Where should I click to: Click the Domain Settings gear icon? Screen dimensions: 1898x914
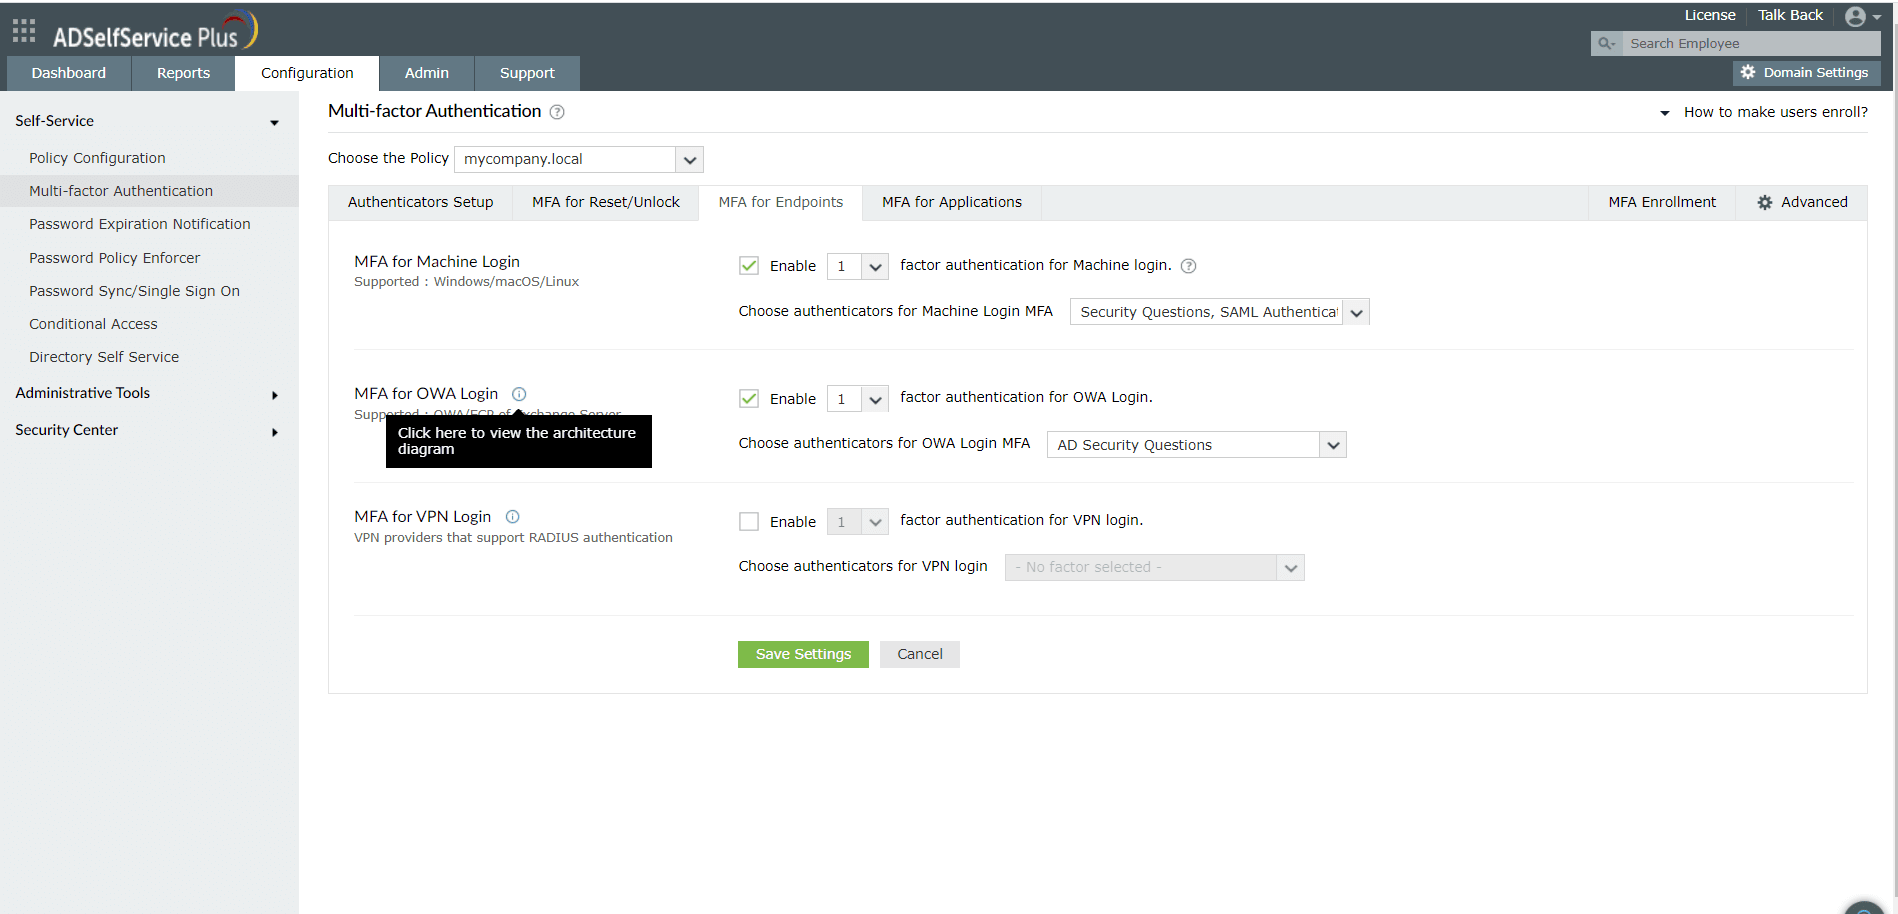click(1748, 72)
